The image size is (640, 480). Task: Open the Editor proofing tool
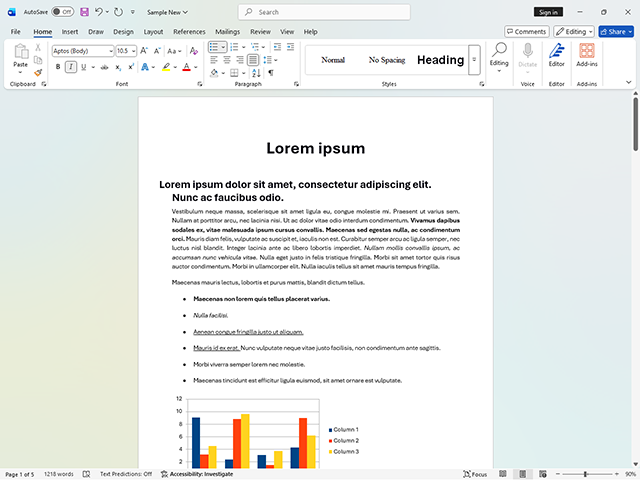tap(556, 55)
